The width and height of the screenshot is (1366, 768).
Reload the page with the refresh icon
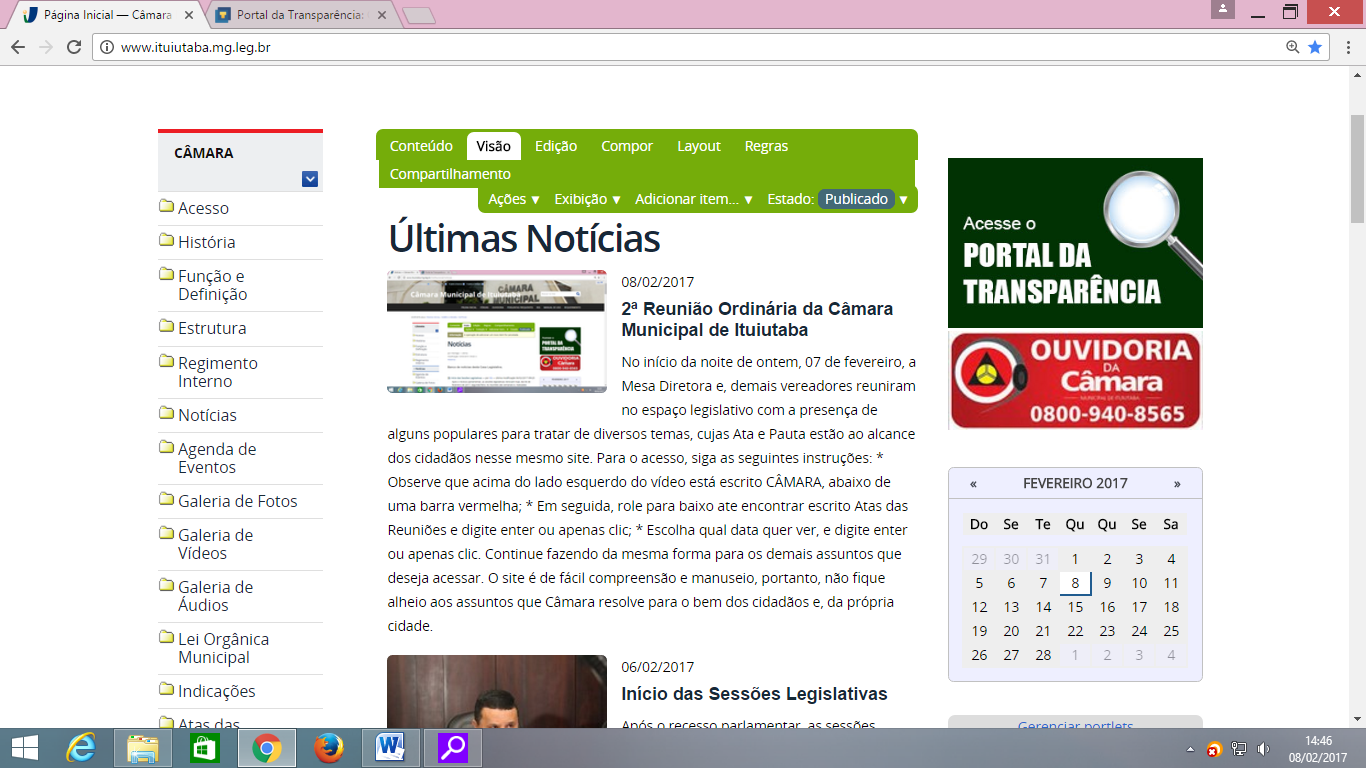click(73, 47)
